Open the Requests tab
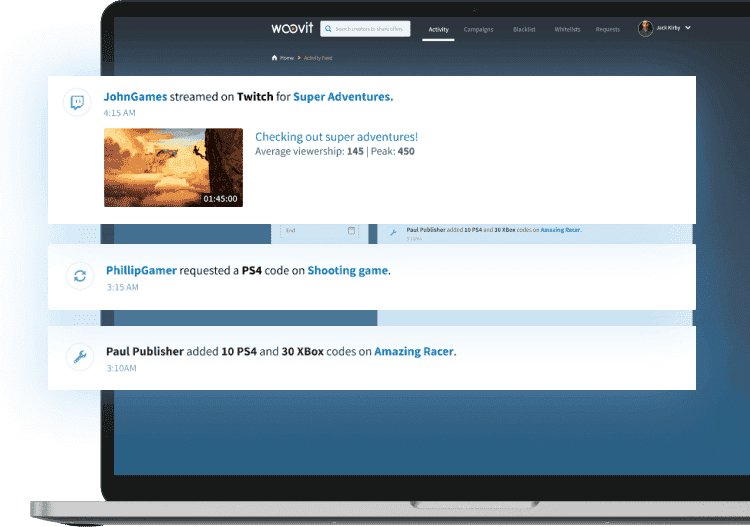Image resolution: width=750 pixels, height=527 pixels. (x=607, y=30)
